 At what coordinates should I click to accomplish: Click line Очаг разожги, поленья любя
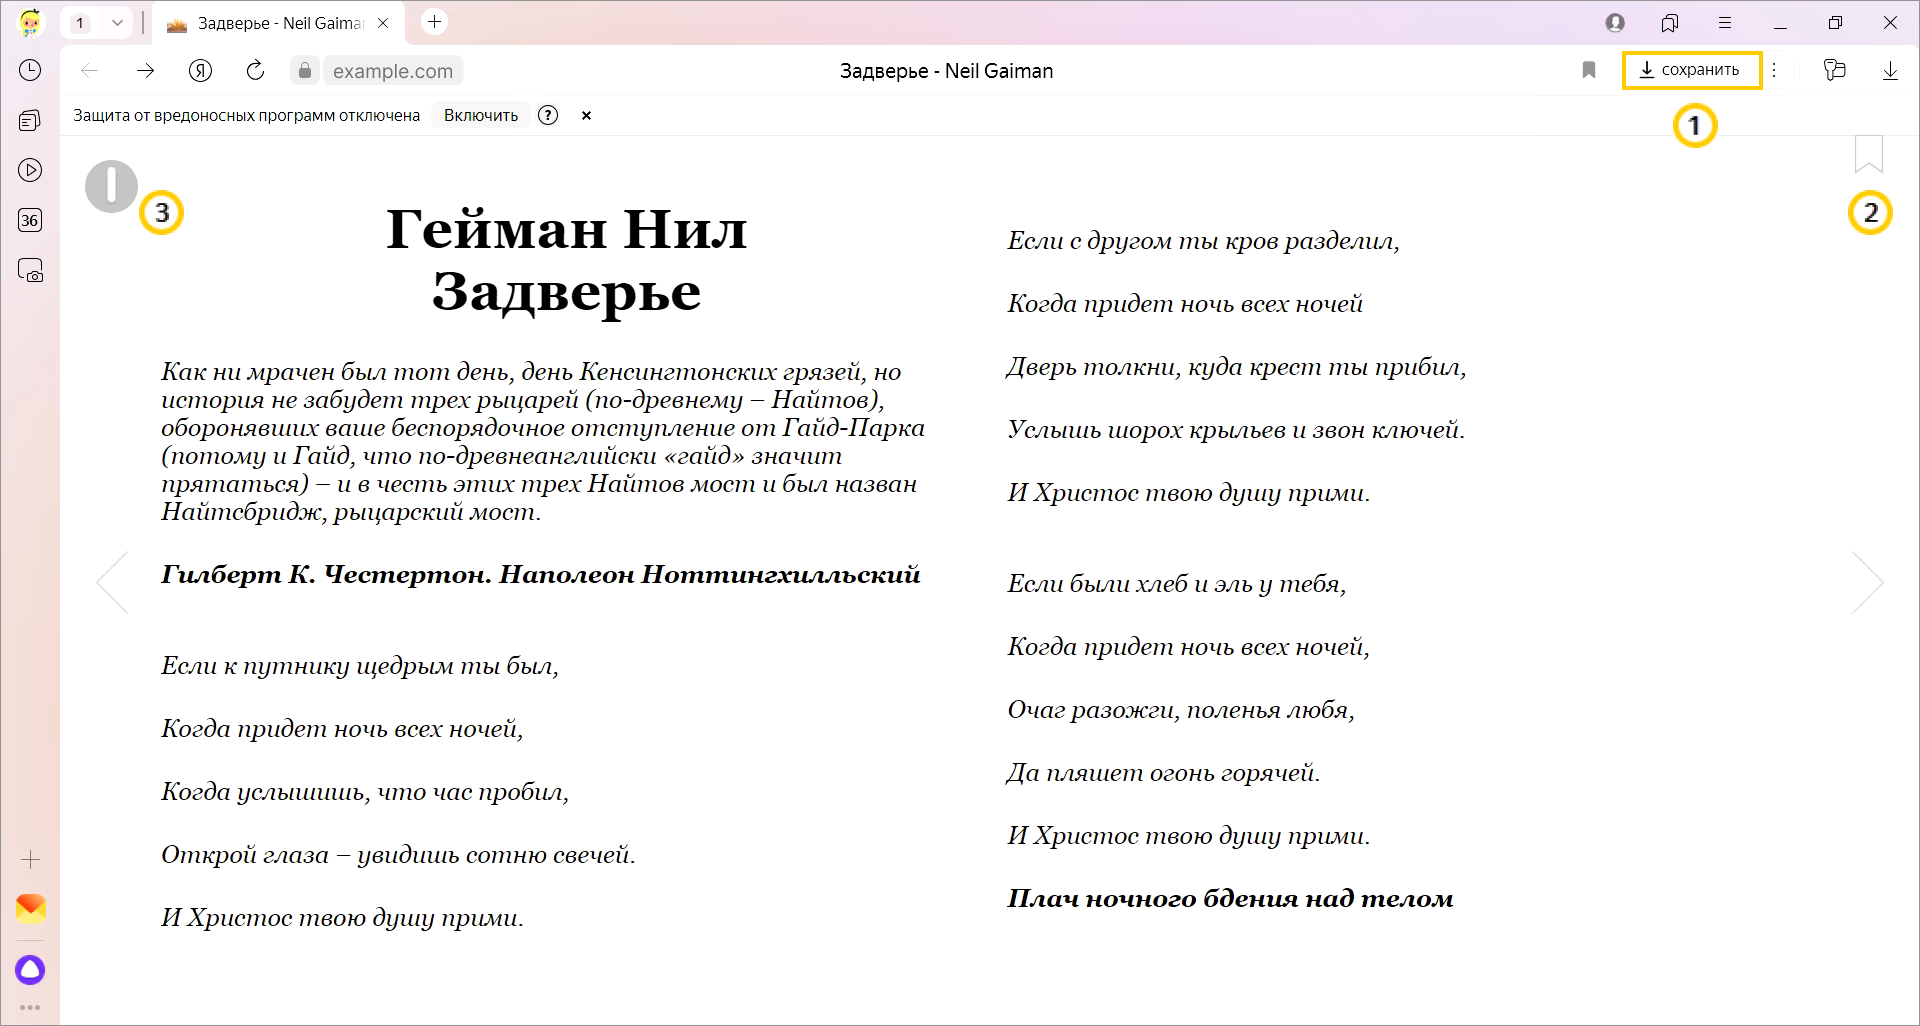1181,710
